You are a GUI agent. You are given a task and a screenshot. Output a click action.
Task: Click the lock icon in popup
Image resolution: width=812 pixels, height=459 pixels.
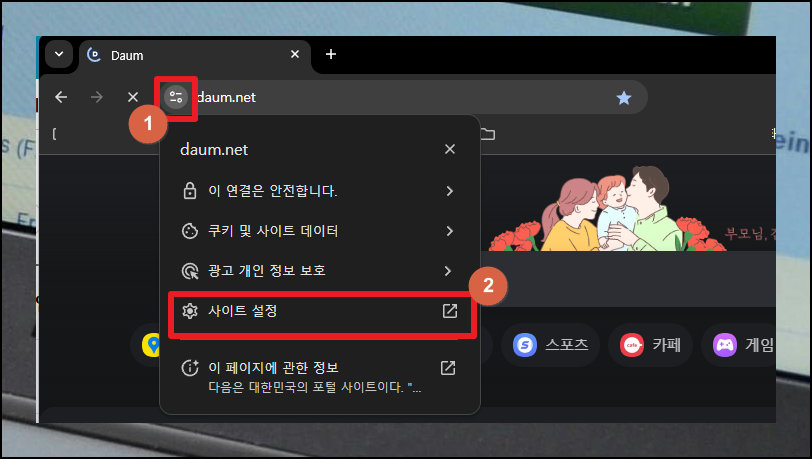coord(190,191)
